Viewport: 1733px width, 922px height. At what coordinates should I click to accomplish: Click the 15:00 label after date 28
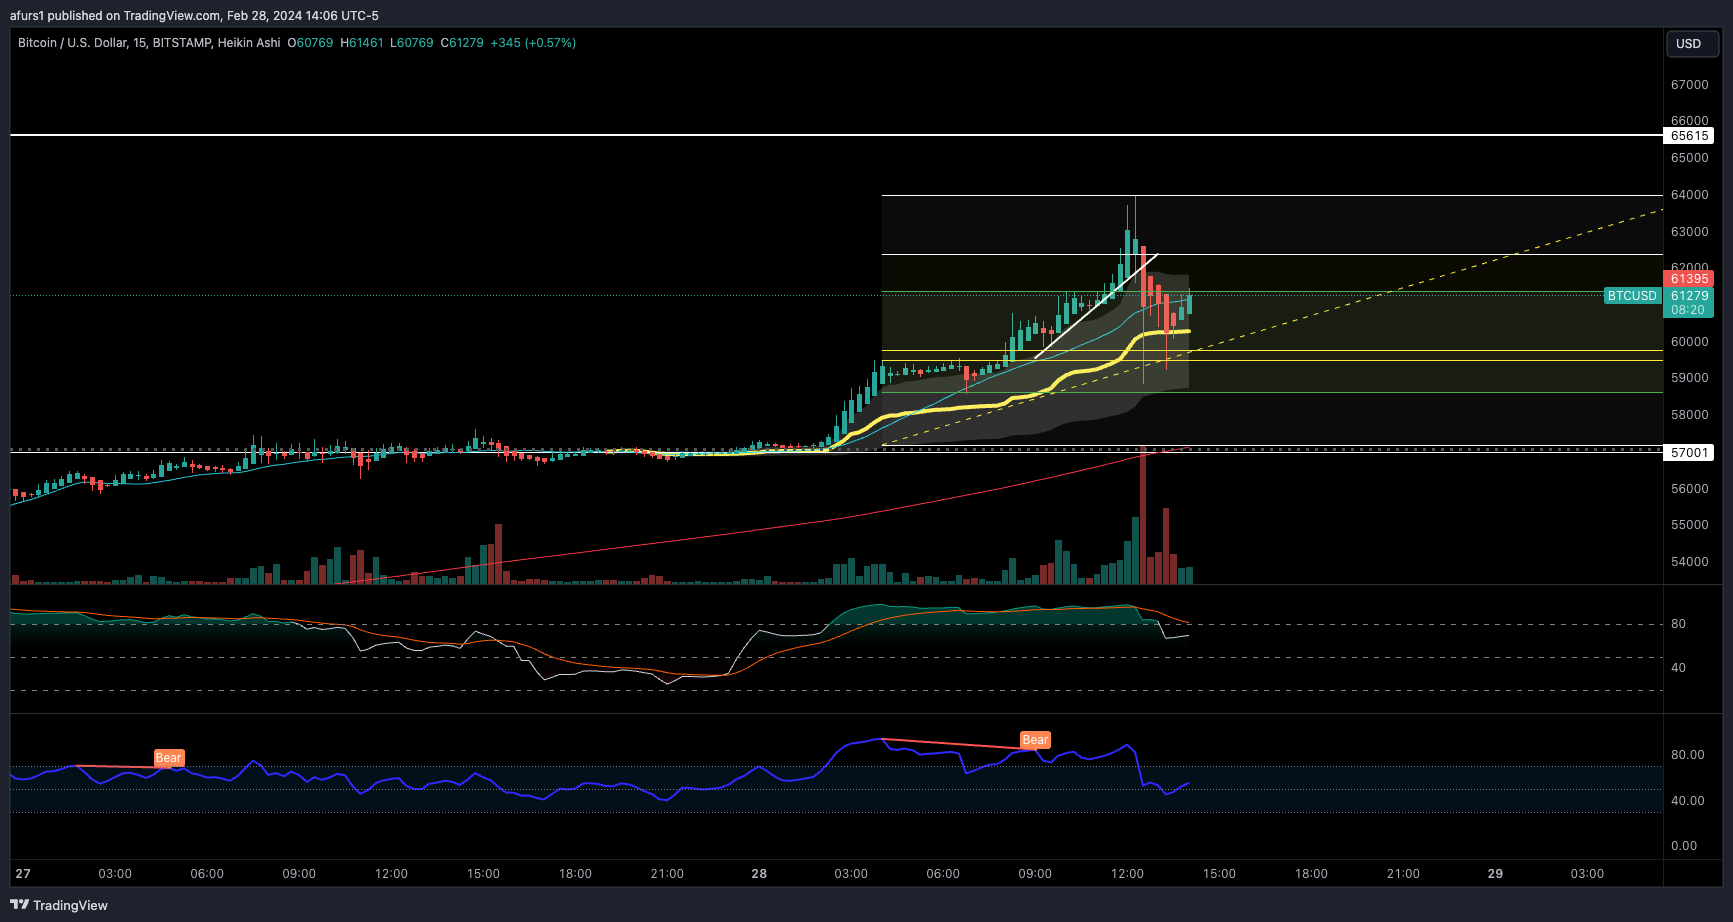tap(1219, 874)
